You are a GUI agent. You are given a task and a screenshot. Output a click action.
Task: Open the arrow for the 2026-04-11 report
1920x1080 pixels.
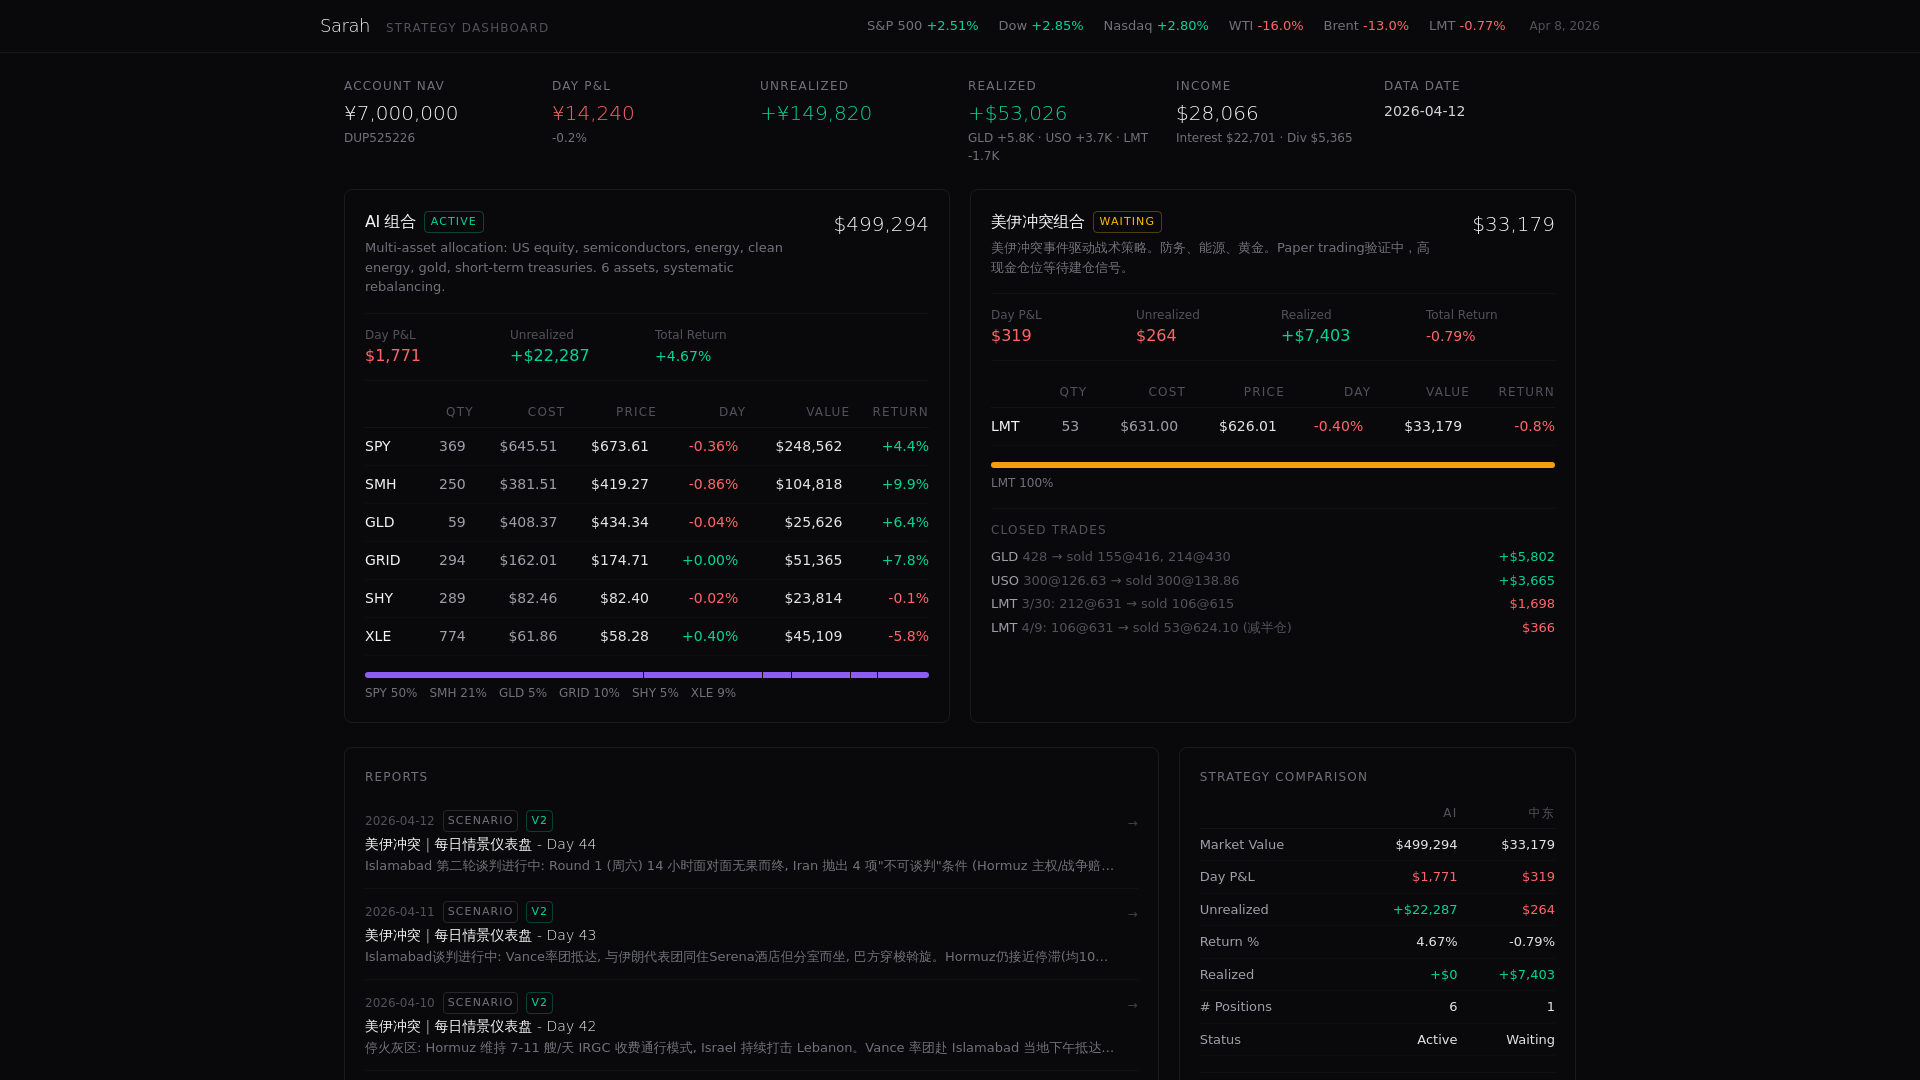tap(1132, 915)
